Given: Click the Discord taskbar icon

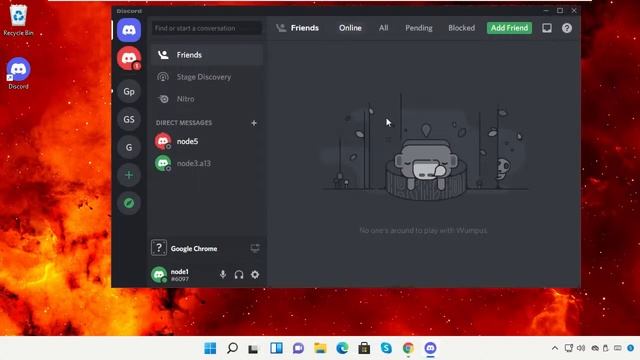Looking at the screenshot, I should click(x=430, y=348).
